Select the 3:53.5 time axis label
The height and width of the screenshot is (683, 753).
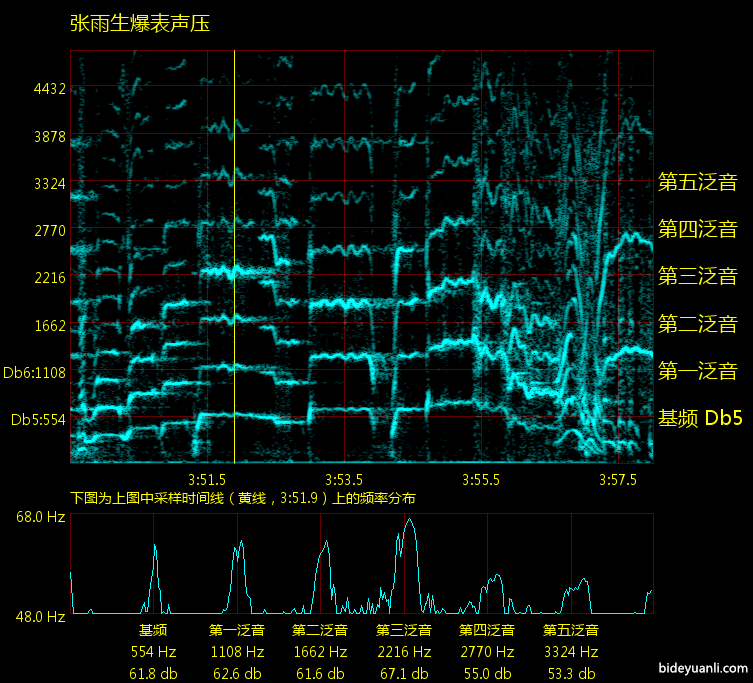344,479
